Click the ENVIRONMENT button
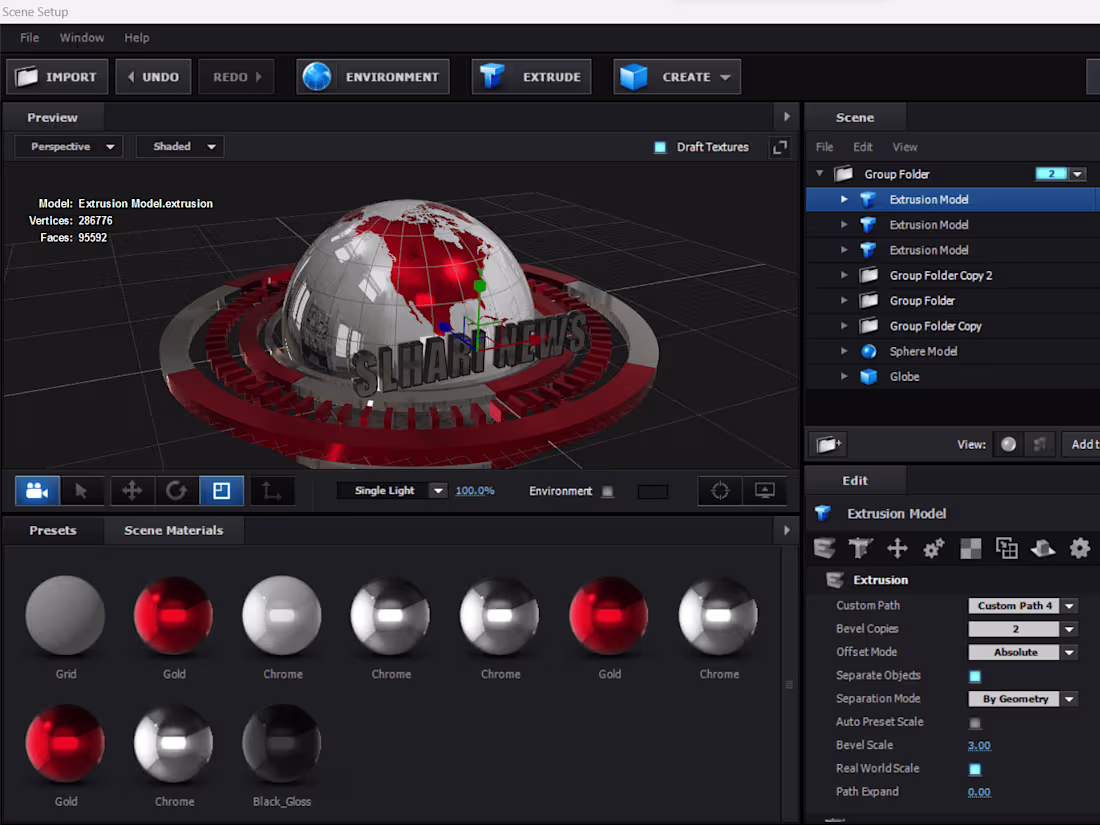1100x825 pixels. tap(373, 76)
